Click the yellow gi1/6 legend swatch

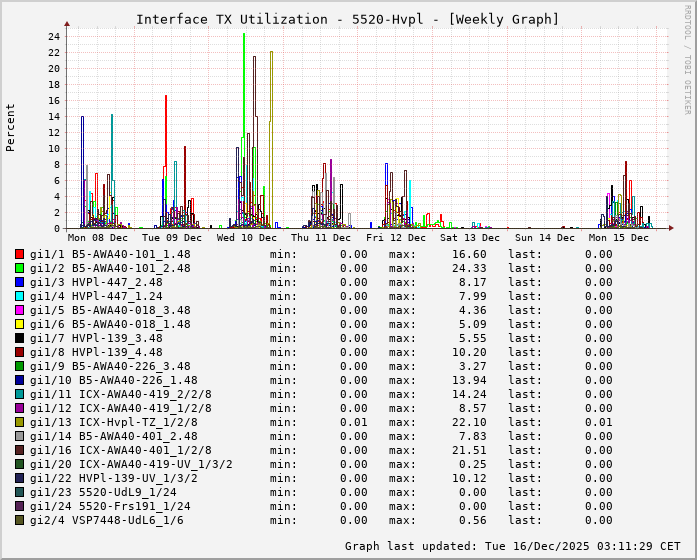point(19,324)
